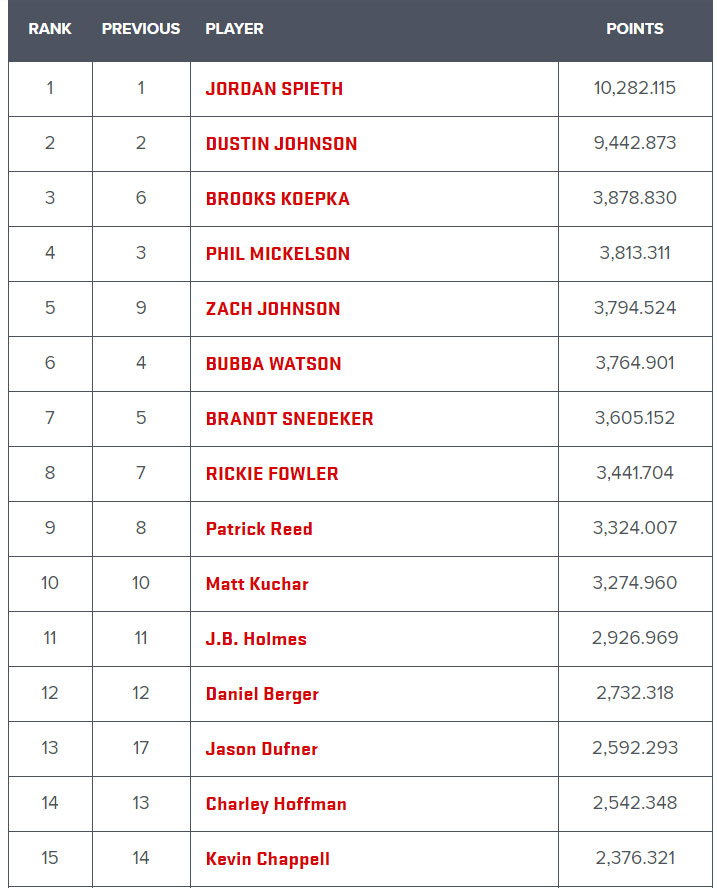Open Dustin Johnson player link
Viewport: 717px width, 888px height.
[281, 144]
